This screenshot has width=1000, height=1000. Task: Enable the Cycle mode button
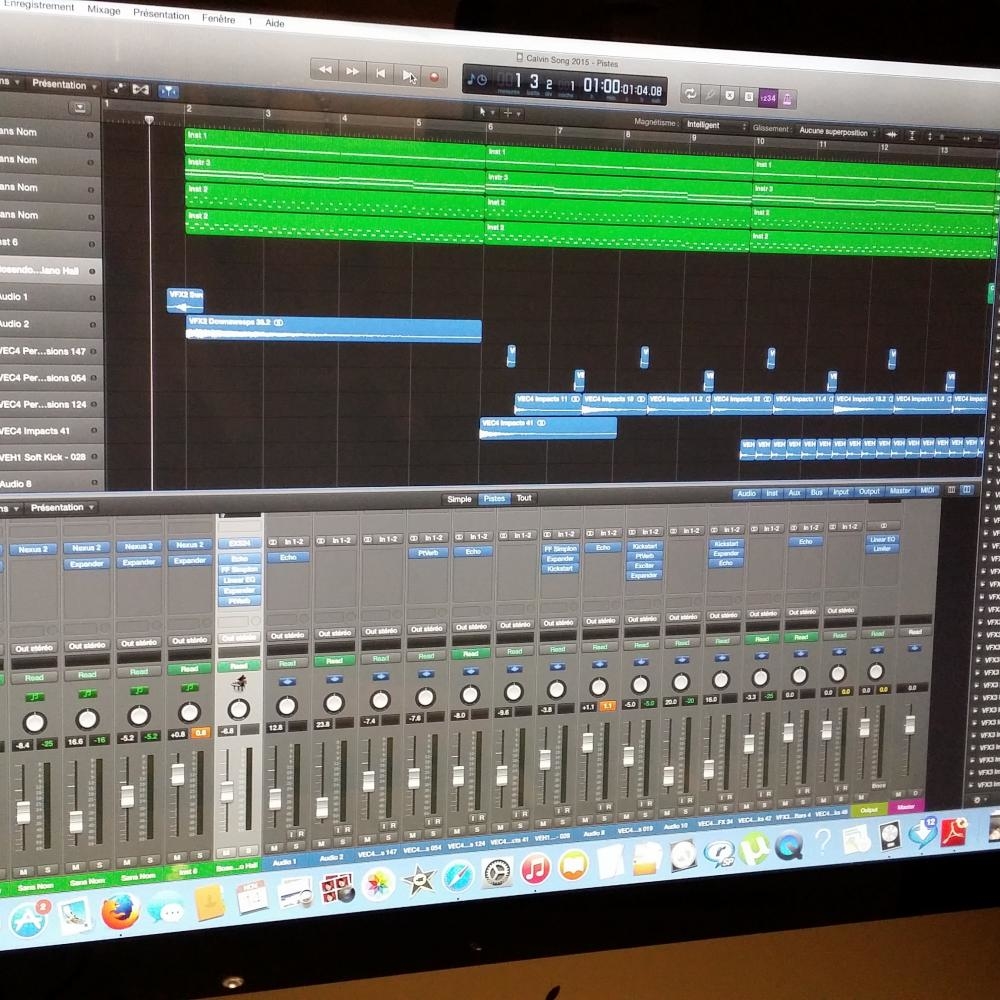(689, 93)
